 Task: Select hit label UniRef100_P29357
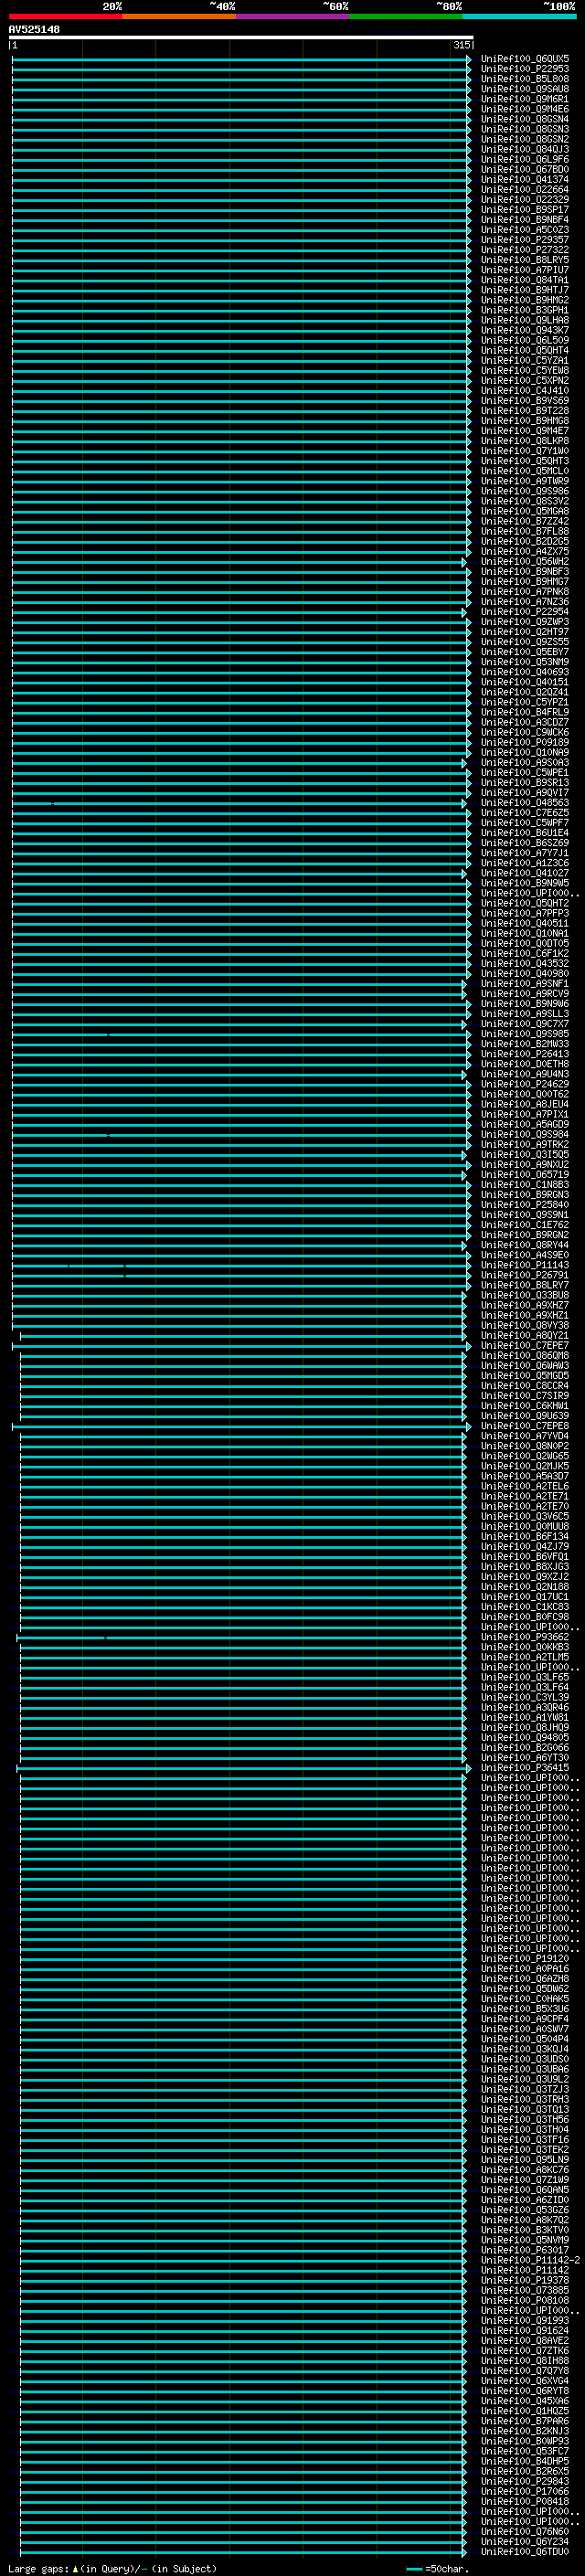525,240
